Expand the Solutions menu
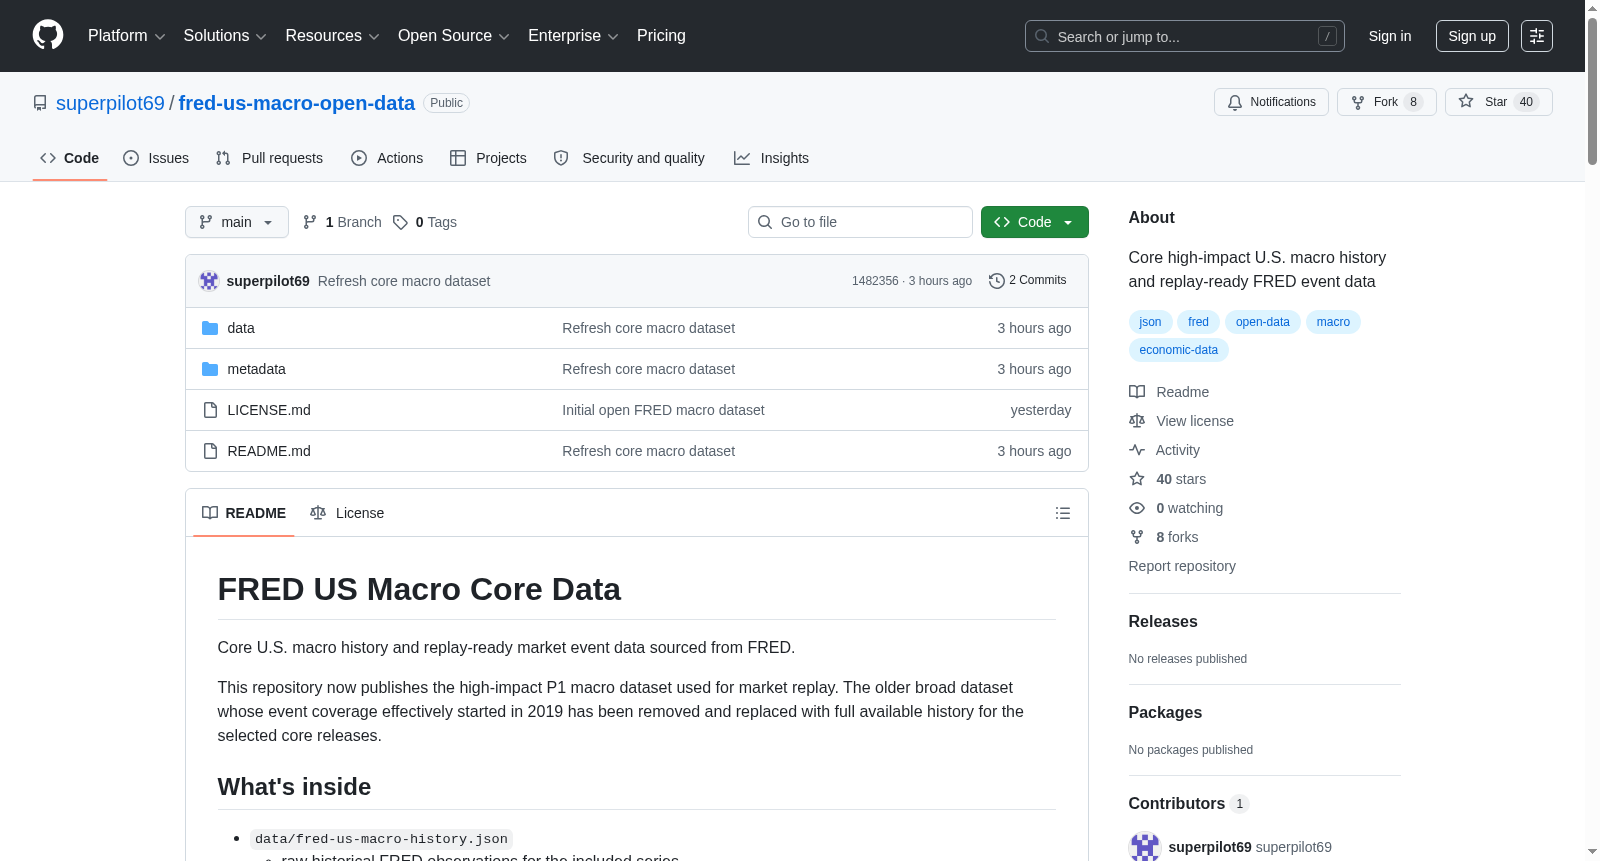This screenshot has height=861, width=1600. (x=225, y=36)
